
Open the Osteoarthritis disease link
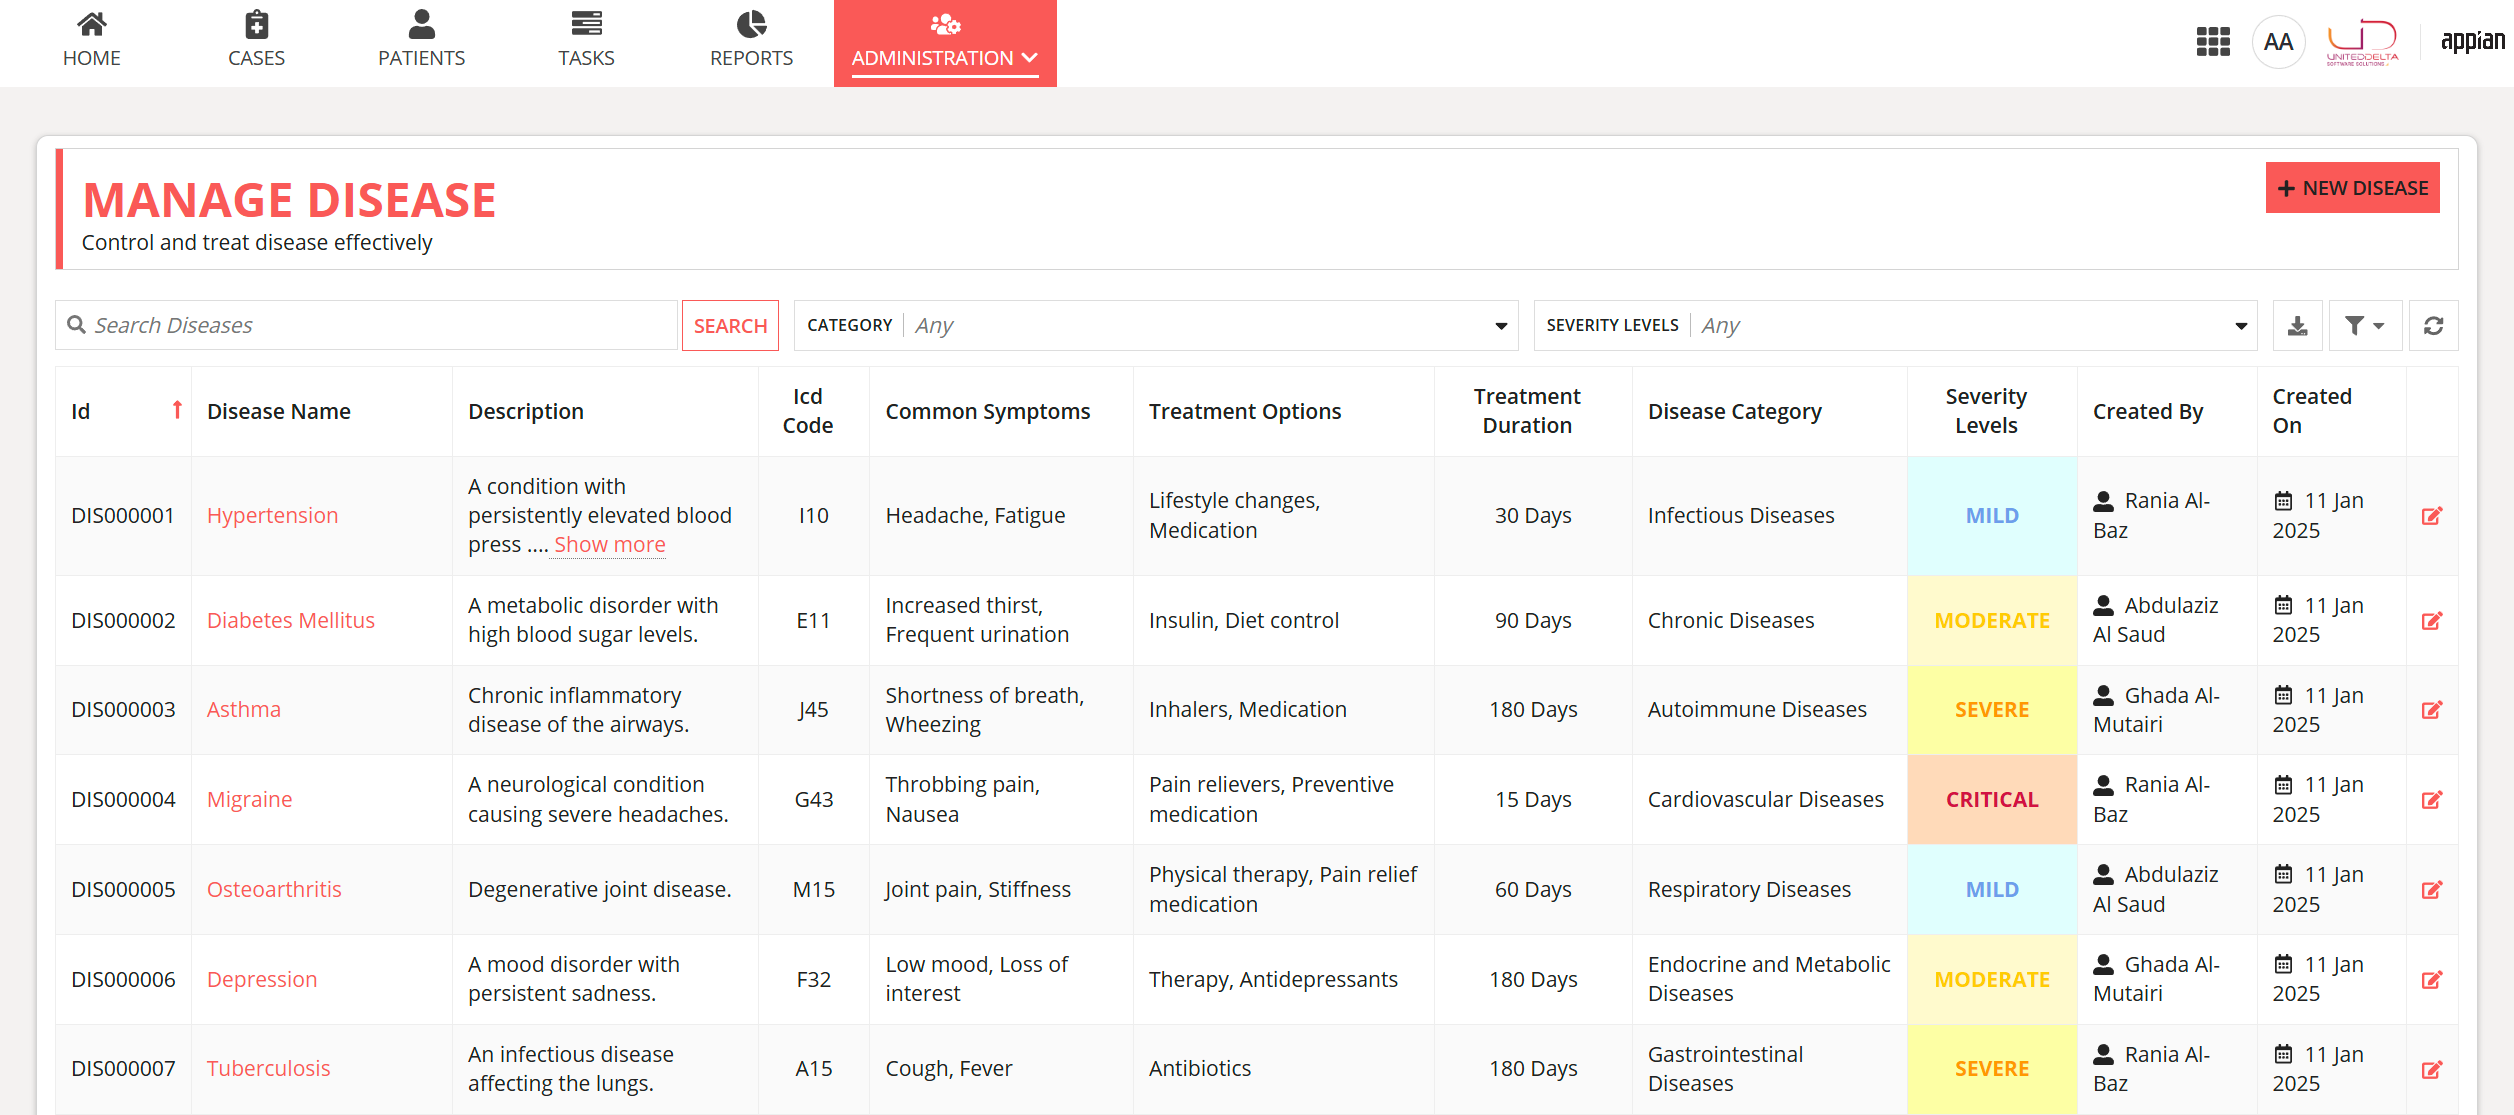274,890
